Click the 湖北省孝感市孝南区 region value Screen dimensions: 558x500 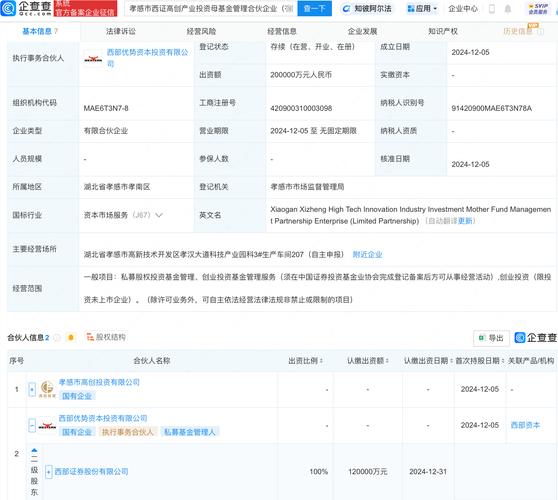point(117,187)
